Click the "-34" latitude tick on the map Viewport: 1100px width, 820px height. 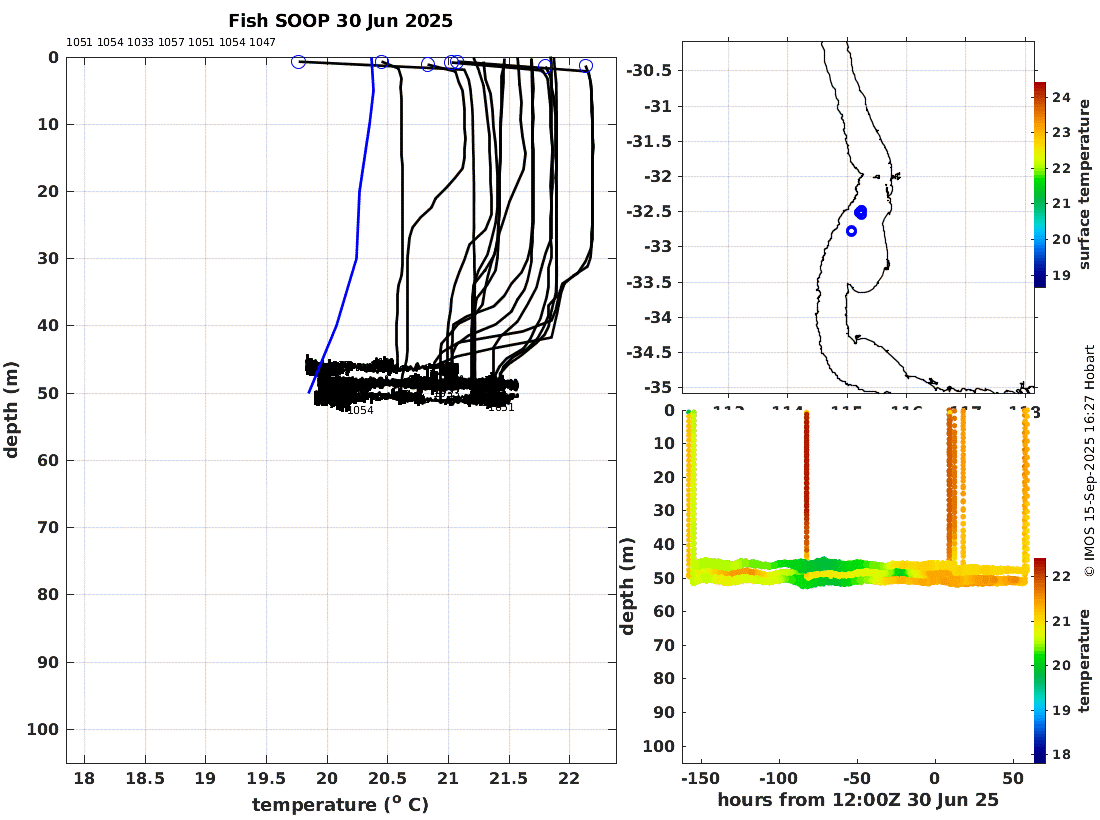[x=657, y=317]
